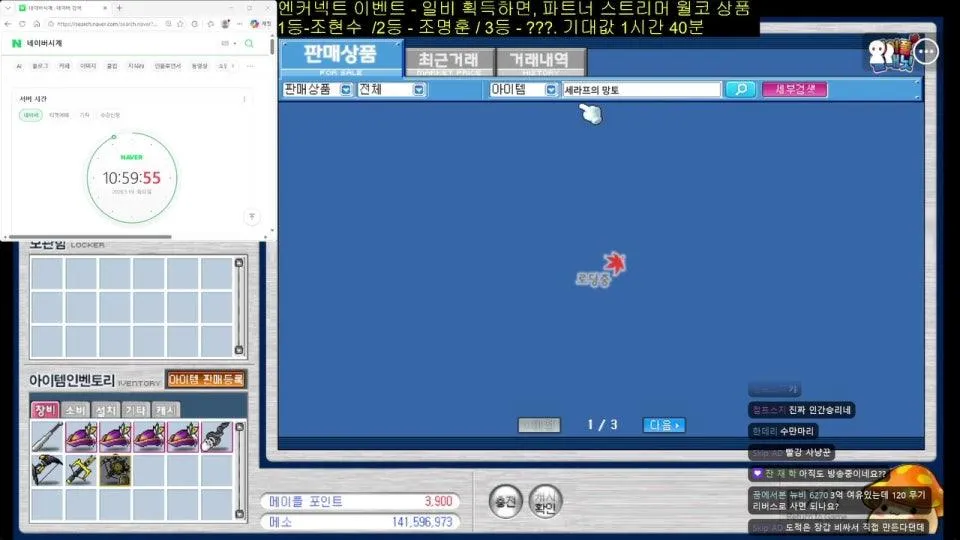The width and height of the screenshot is (960, 540).
Task: Select the 소비 consumables inventory tab
Action: [75, 410]
